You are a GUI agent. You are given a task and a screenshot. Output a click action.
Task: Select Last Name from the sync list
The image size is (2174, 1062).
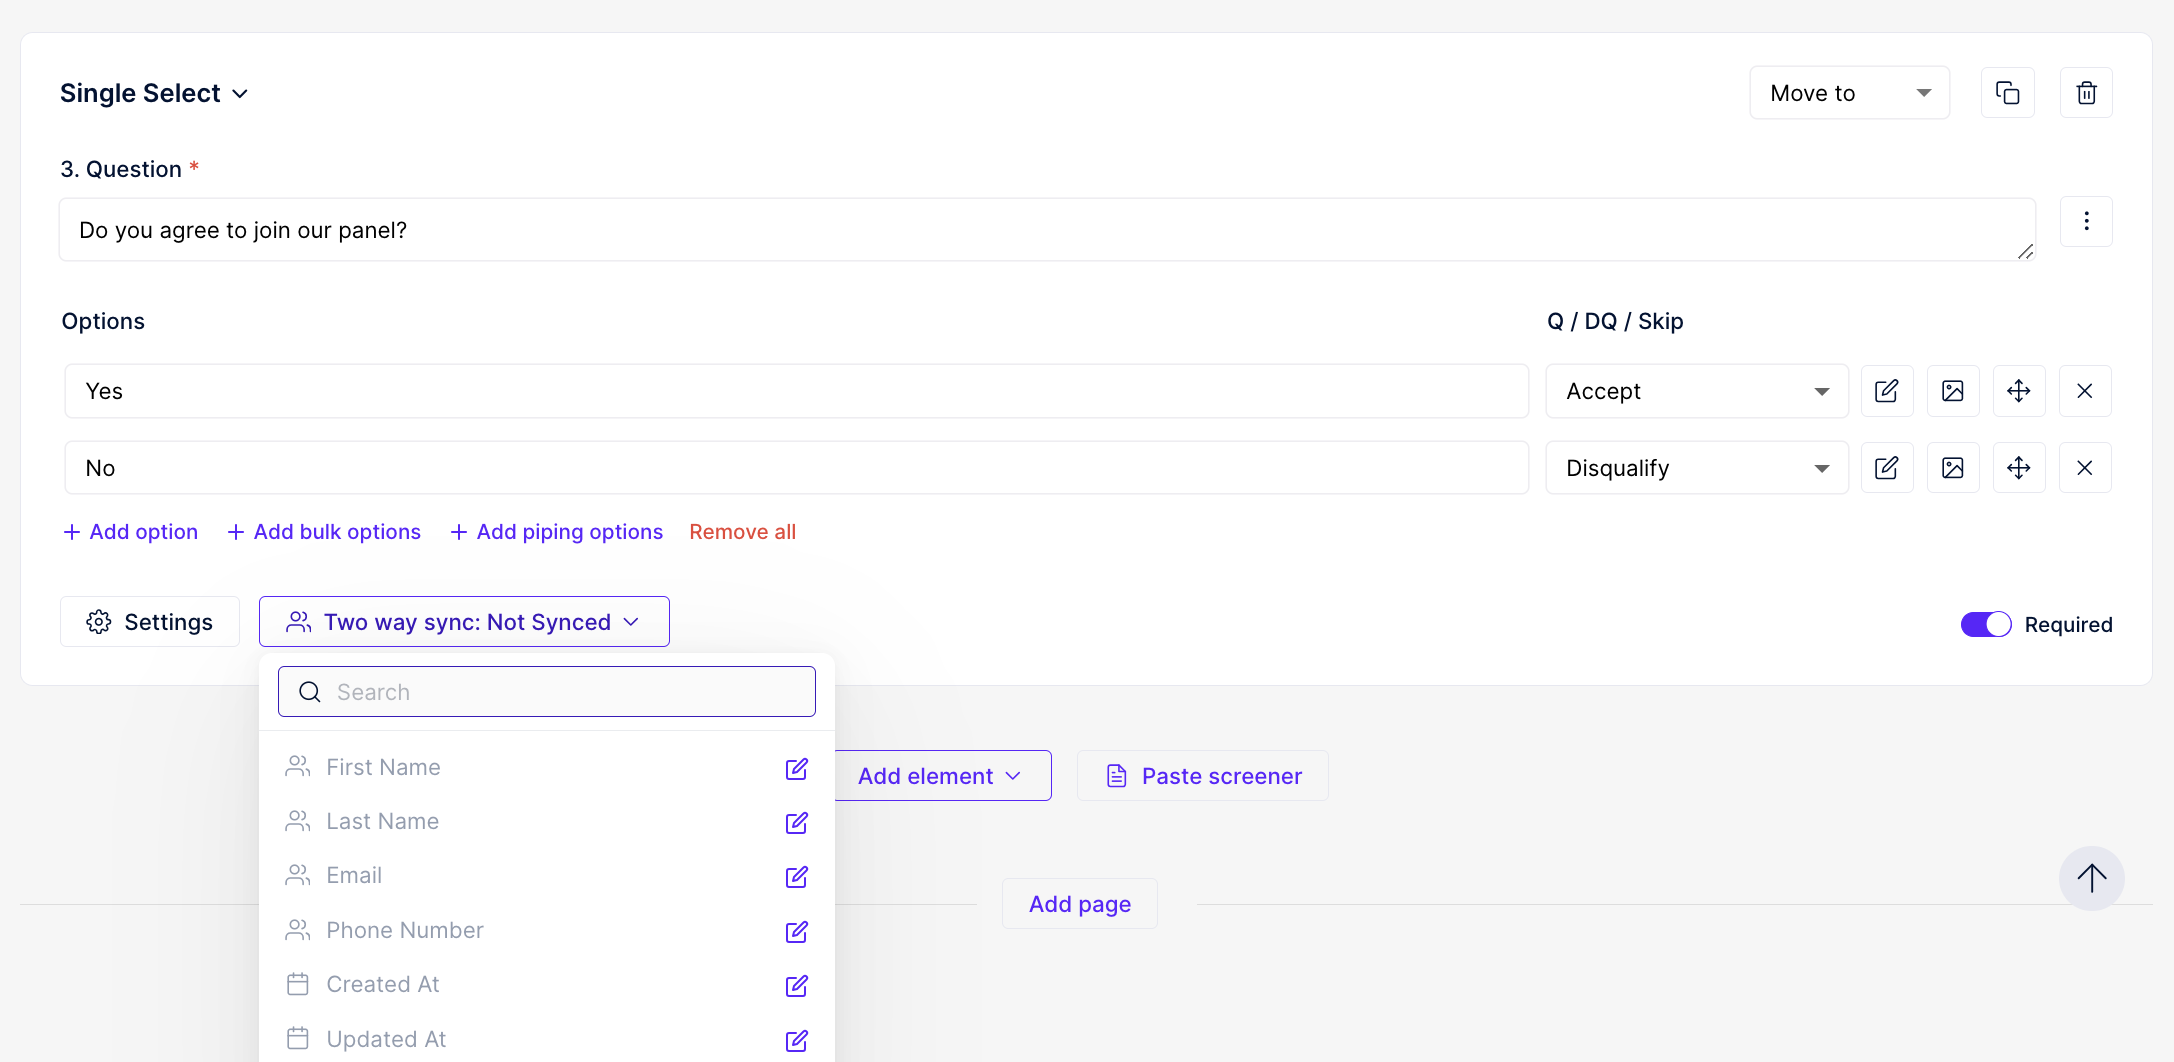point(546,821)
